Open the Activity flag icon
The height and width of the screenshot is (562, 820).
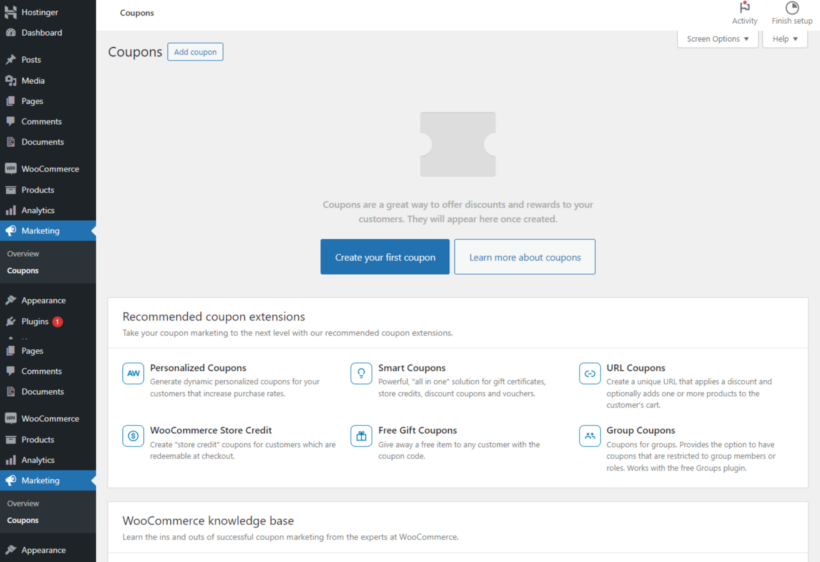(744, 8)
